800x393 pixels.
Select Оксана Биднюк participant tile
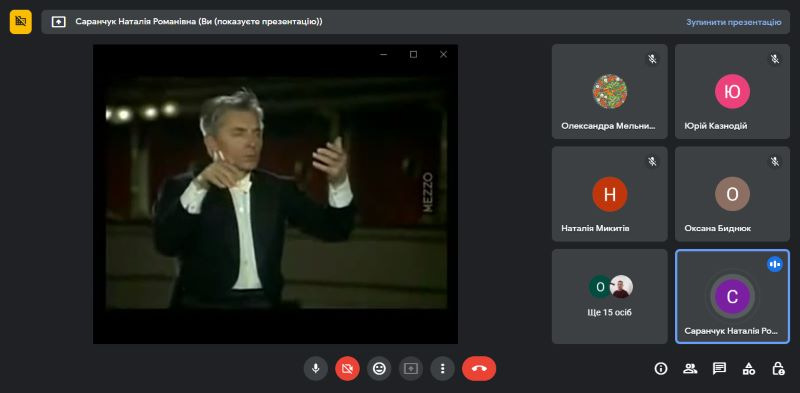coord(732,194)
